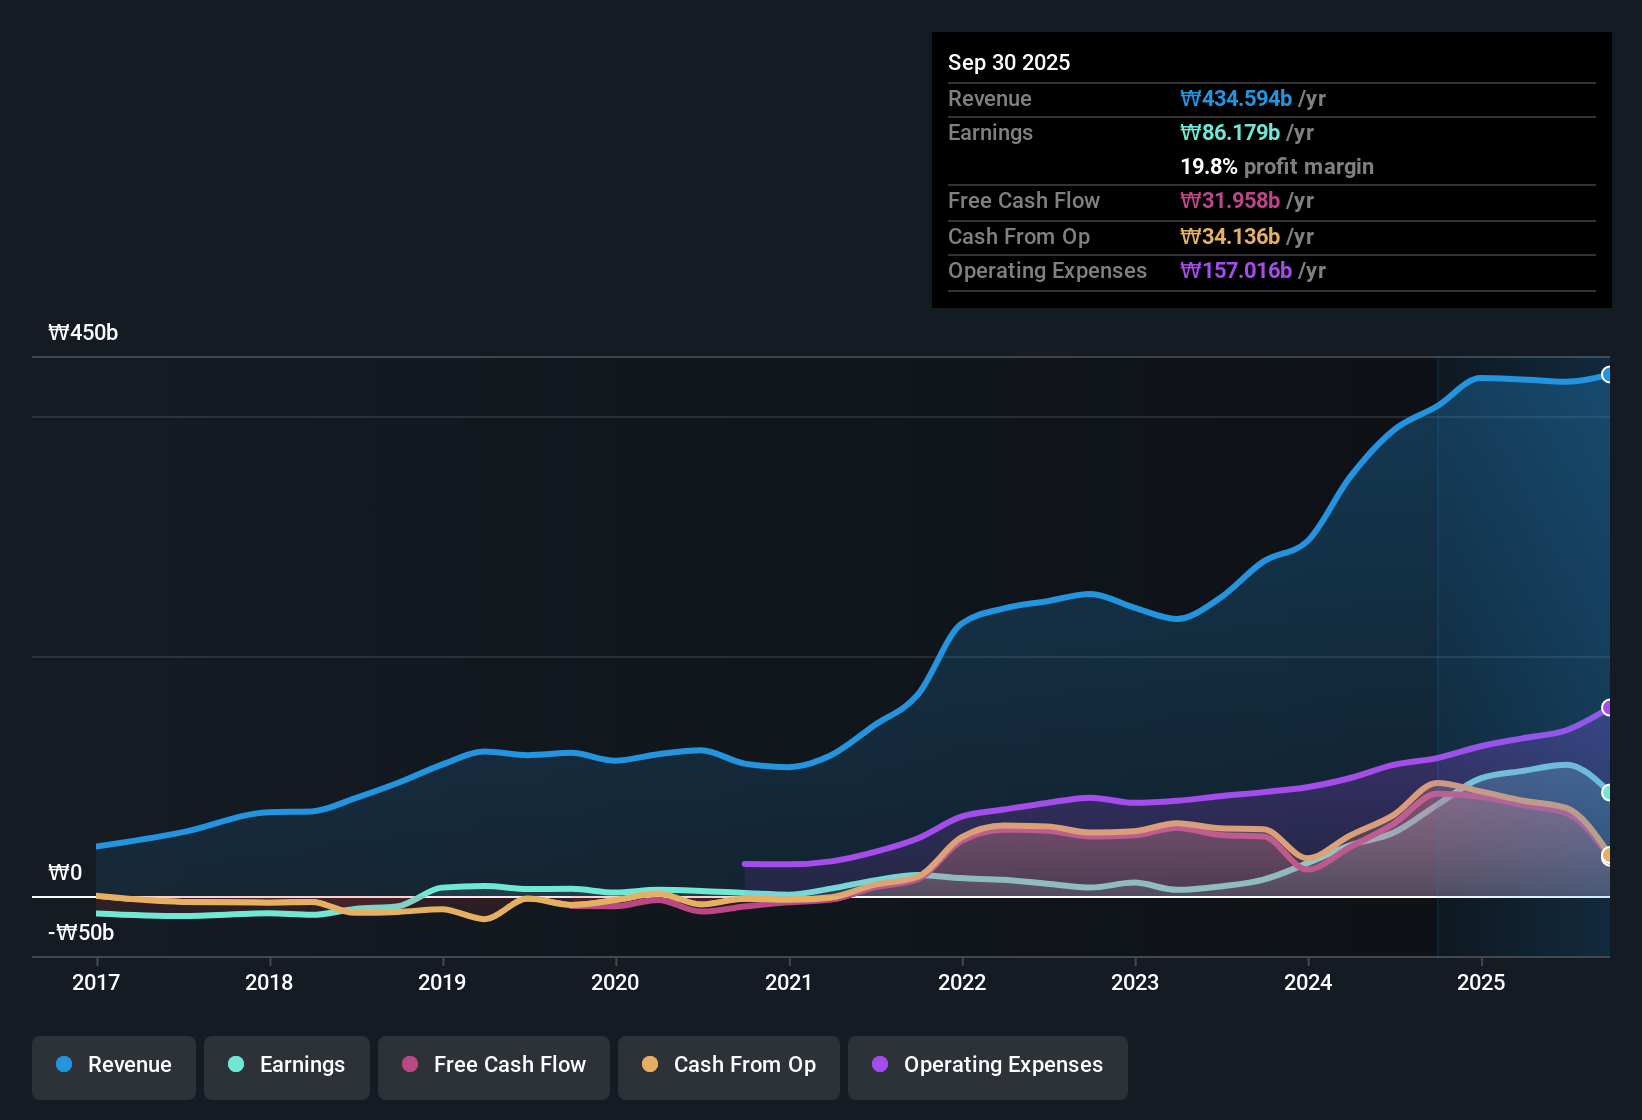Click the pink Free Cash Flow legend dot icon
The width and height of the screenshot is (1642, 1120).
pos(410,1065)
